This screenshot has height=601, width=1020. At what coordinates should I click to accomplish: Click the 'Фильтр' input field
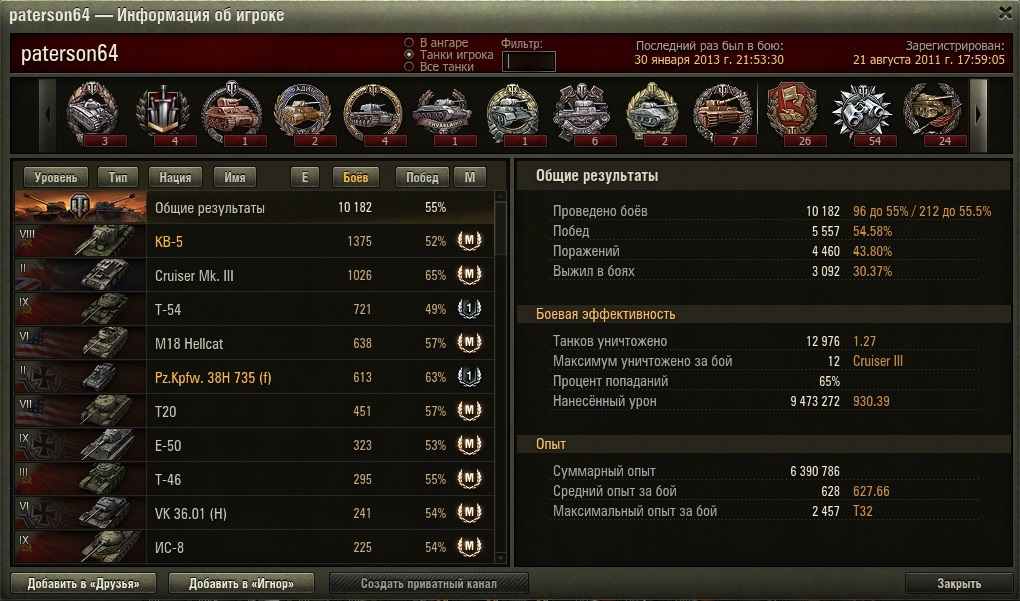(x=528, y=62)
